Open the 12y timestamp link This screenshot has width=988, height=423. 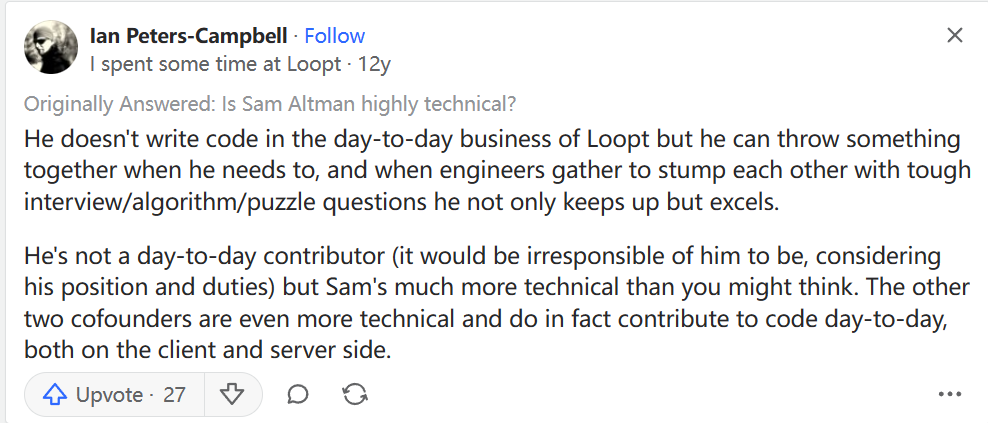tap(375, 64)
